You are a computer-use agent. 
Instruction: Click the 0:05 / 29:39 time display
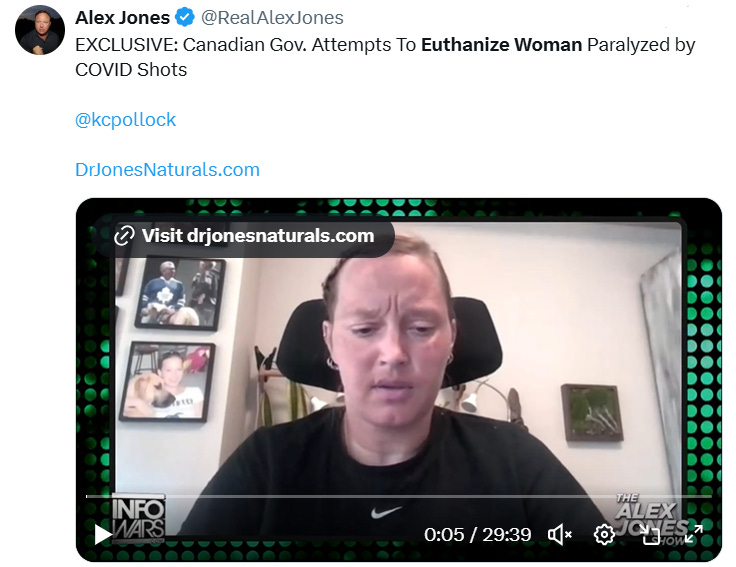[477, 535]
